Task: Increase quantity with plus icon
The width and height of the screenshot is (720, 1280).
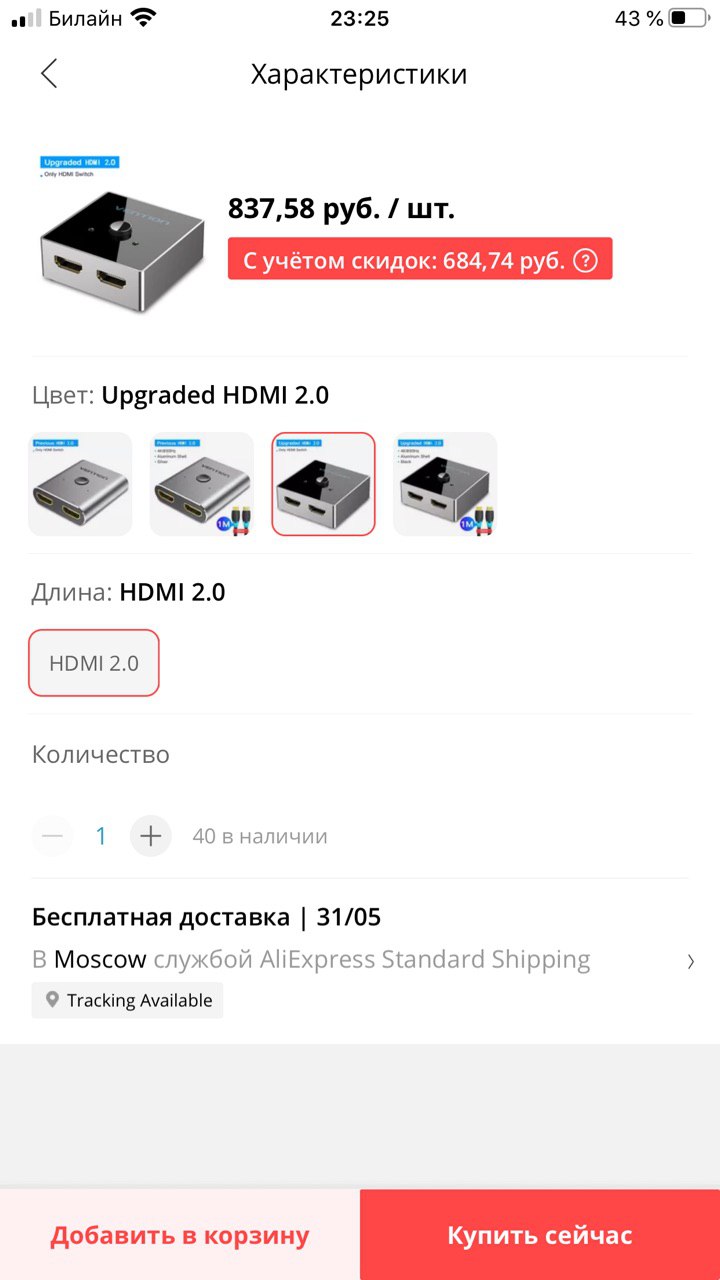Action: pyautogui.click(x=151, y=836)
